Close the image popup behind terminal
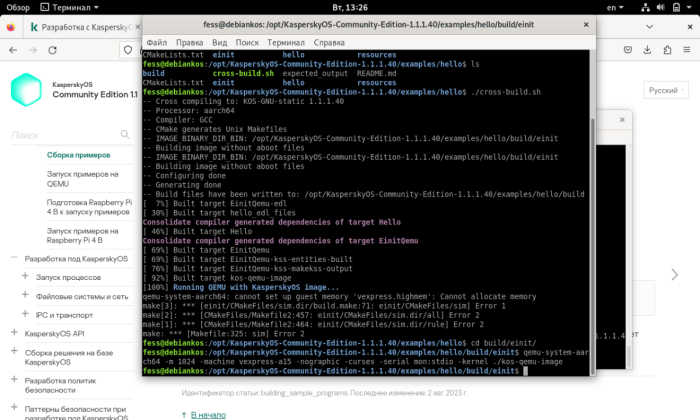The height and width of the screenshot is (420, 700). [622, 120]
